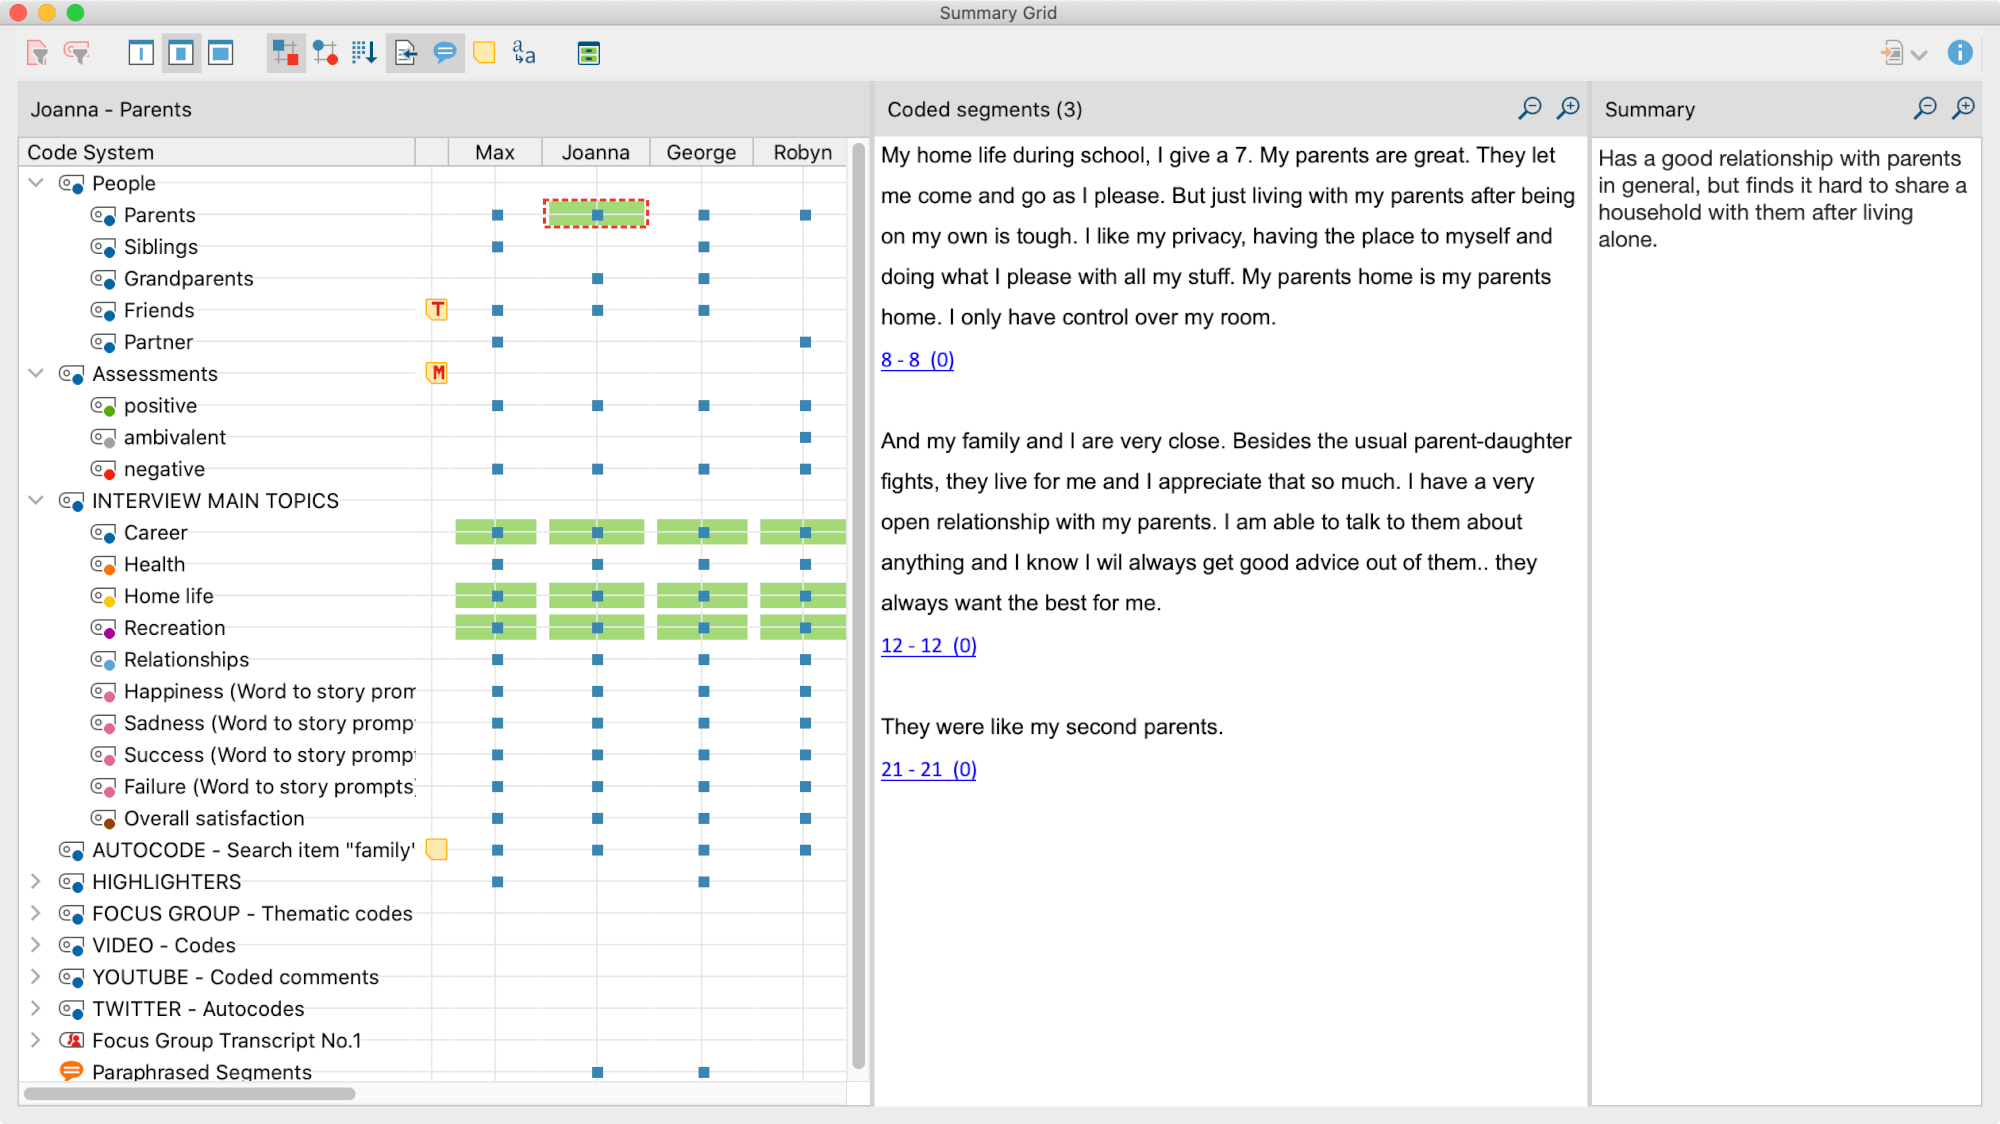Click the Paraphrased Segments orange bubble icon
Image resolution: width=2000 pixels, height=1124 pixels.
pyautogui.click(x=71, y=1071)
